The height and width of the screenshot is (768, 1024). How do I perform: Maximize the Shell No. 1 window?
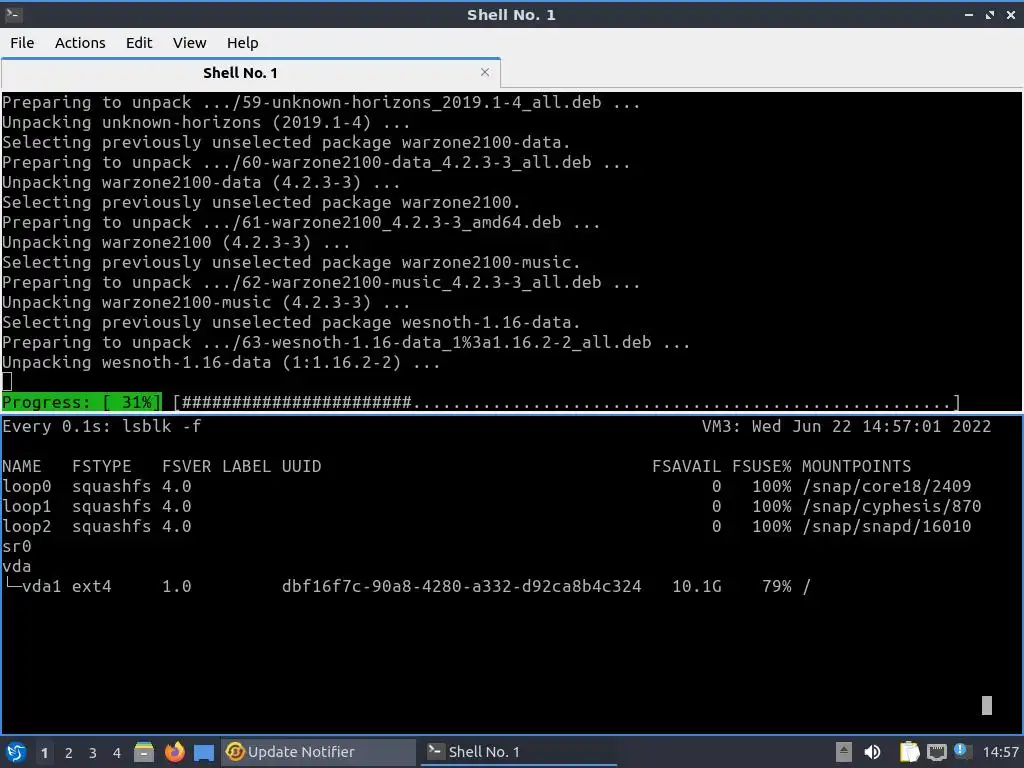coord(990,15)
